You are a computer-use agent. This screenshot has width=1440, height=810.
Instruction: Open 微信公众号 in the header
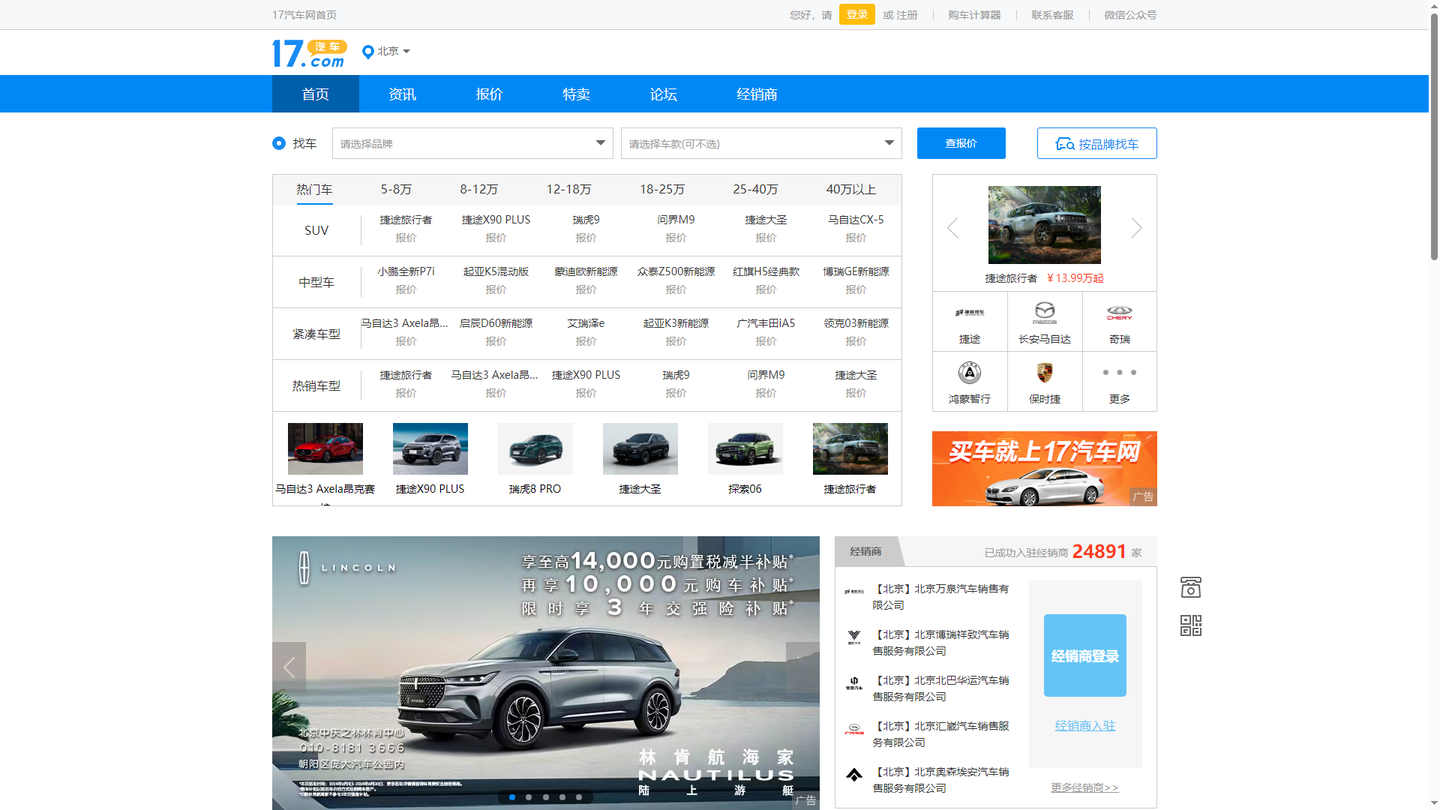click(1130, 15)
